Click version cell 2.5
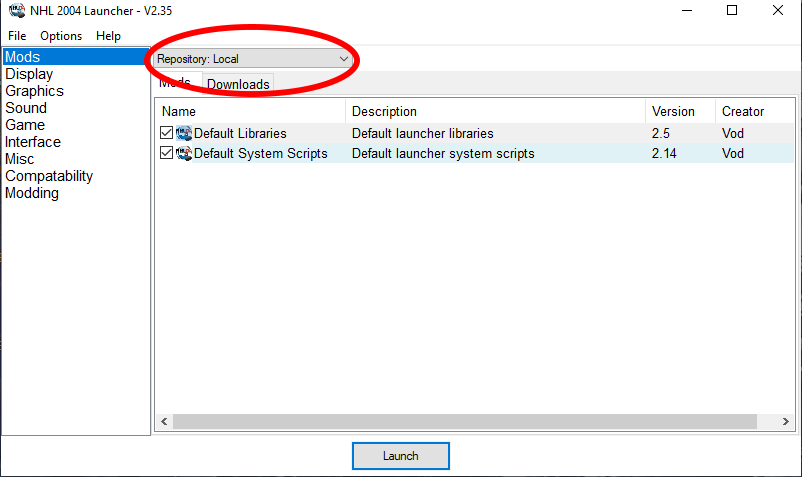802x477 pixels. (660, 133)
